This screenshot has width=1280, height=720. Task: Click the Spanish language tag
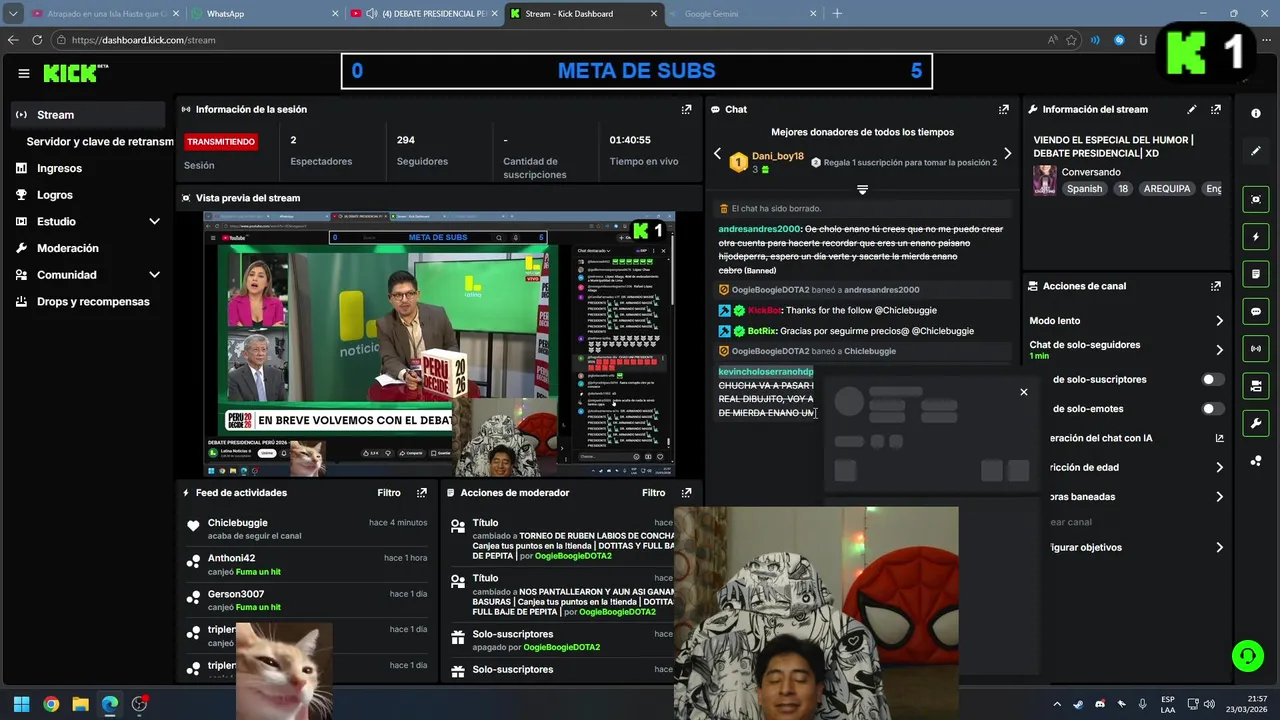coord(1084,189)
